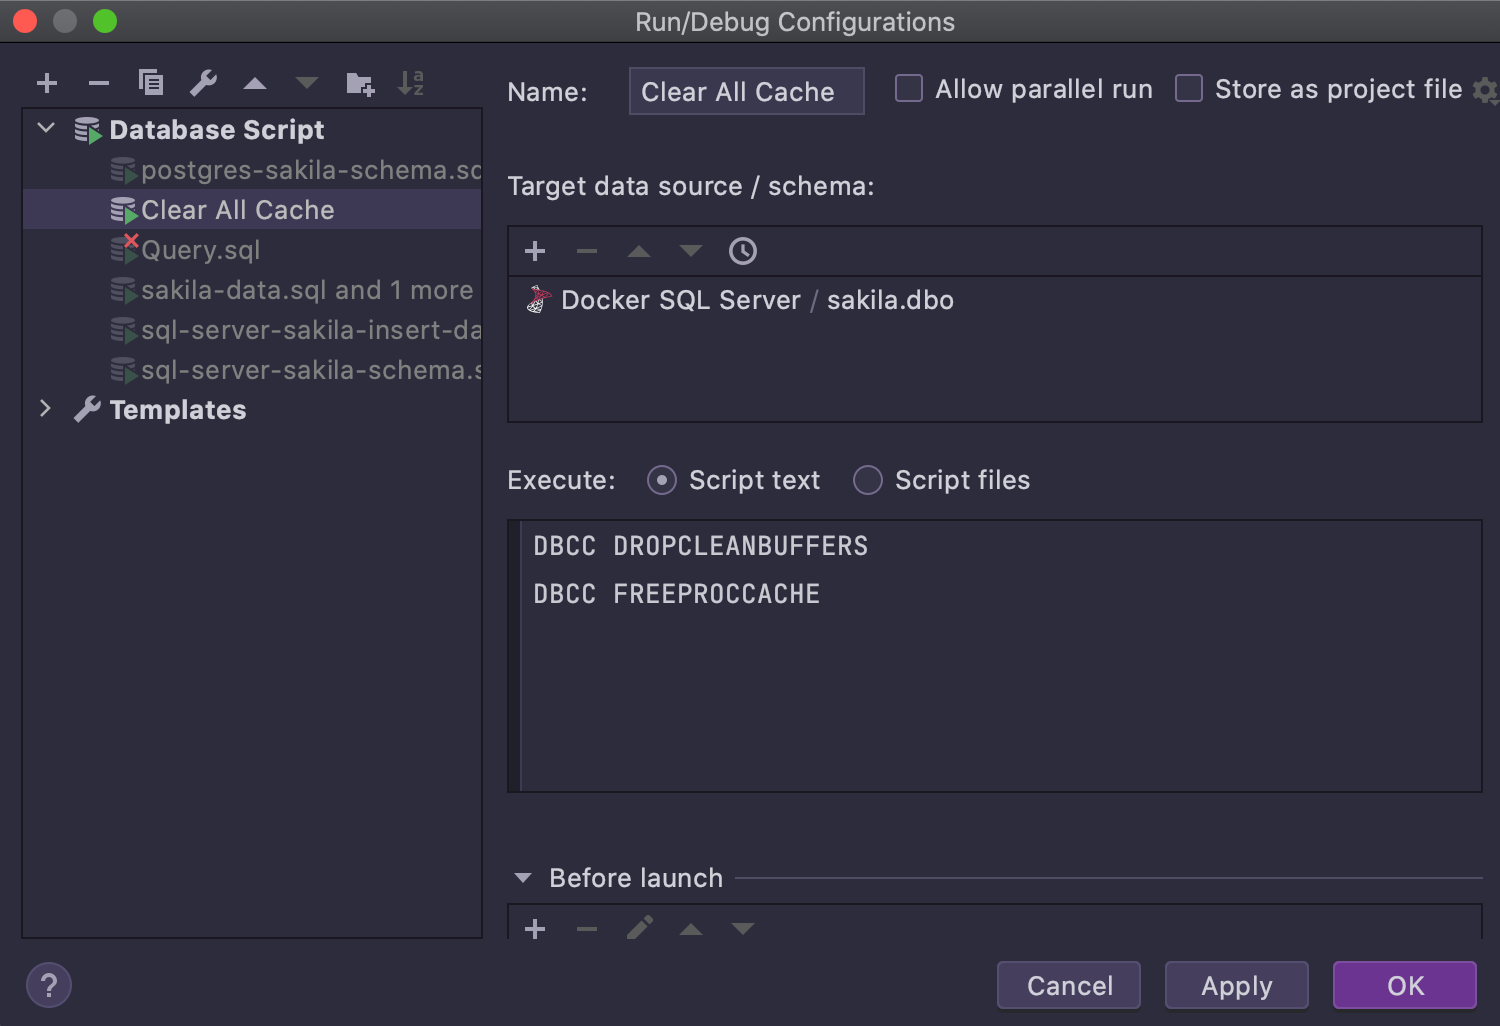This screenshot has width=1500, height=1026.
Task: Create a new configuration folder
Action: click(360, 83)
